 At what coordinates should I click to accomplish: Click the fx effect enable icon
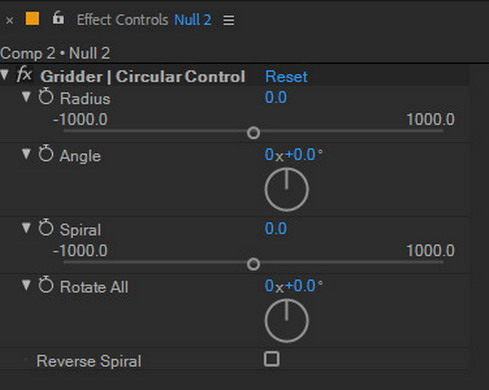click(24, 74)
